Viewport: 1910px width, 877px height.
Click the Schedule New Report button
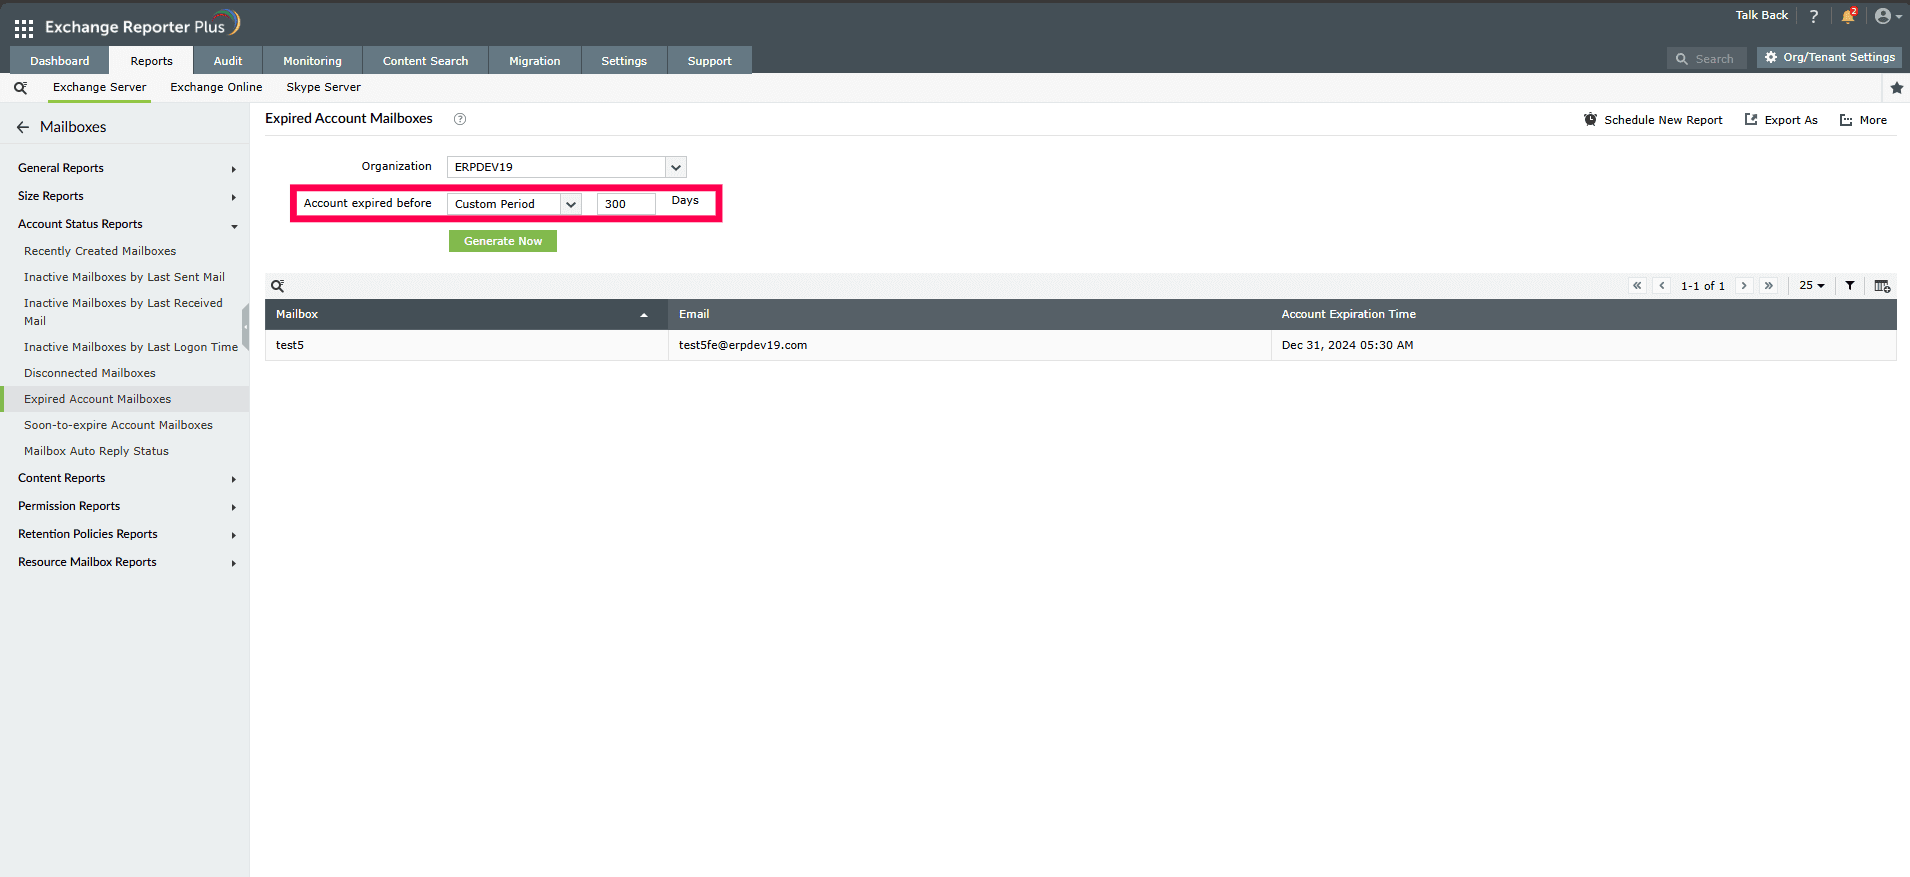click(x=1653, y=120)
